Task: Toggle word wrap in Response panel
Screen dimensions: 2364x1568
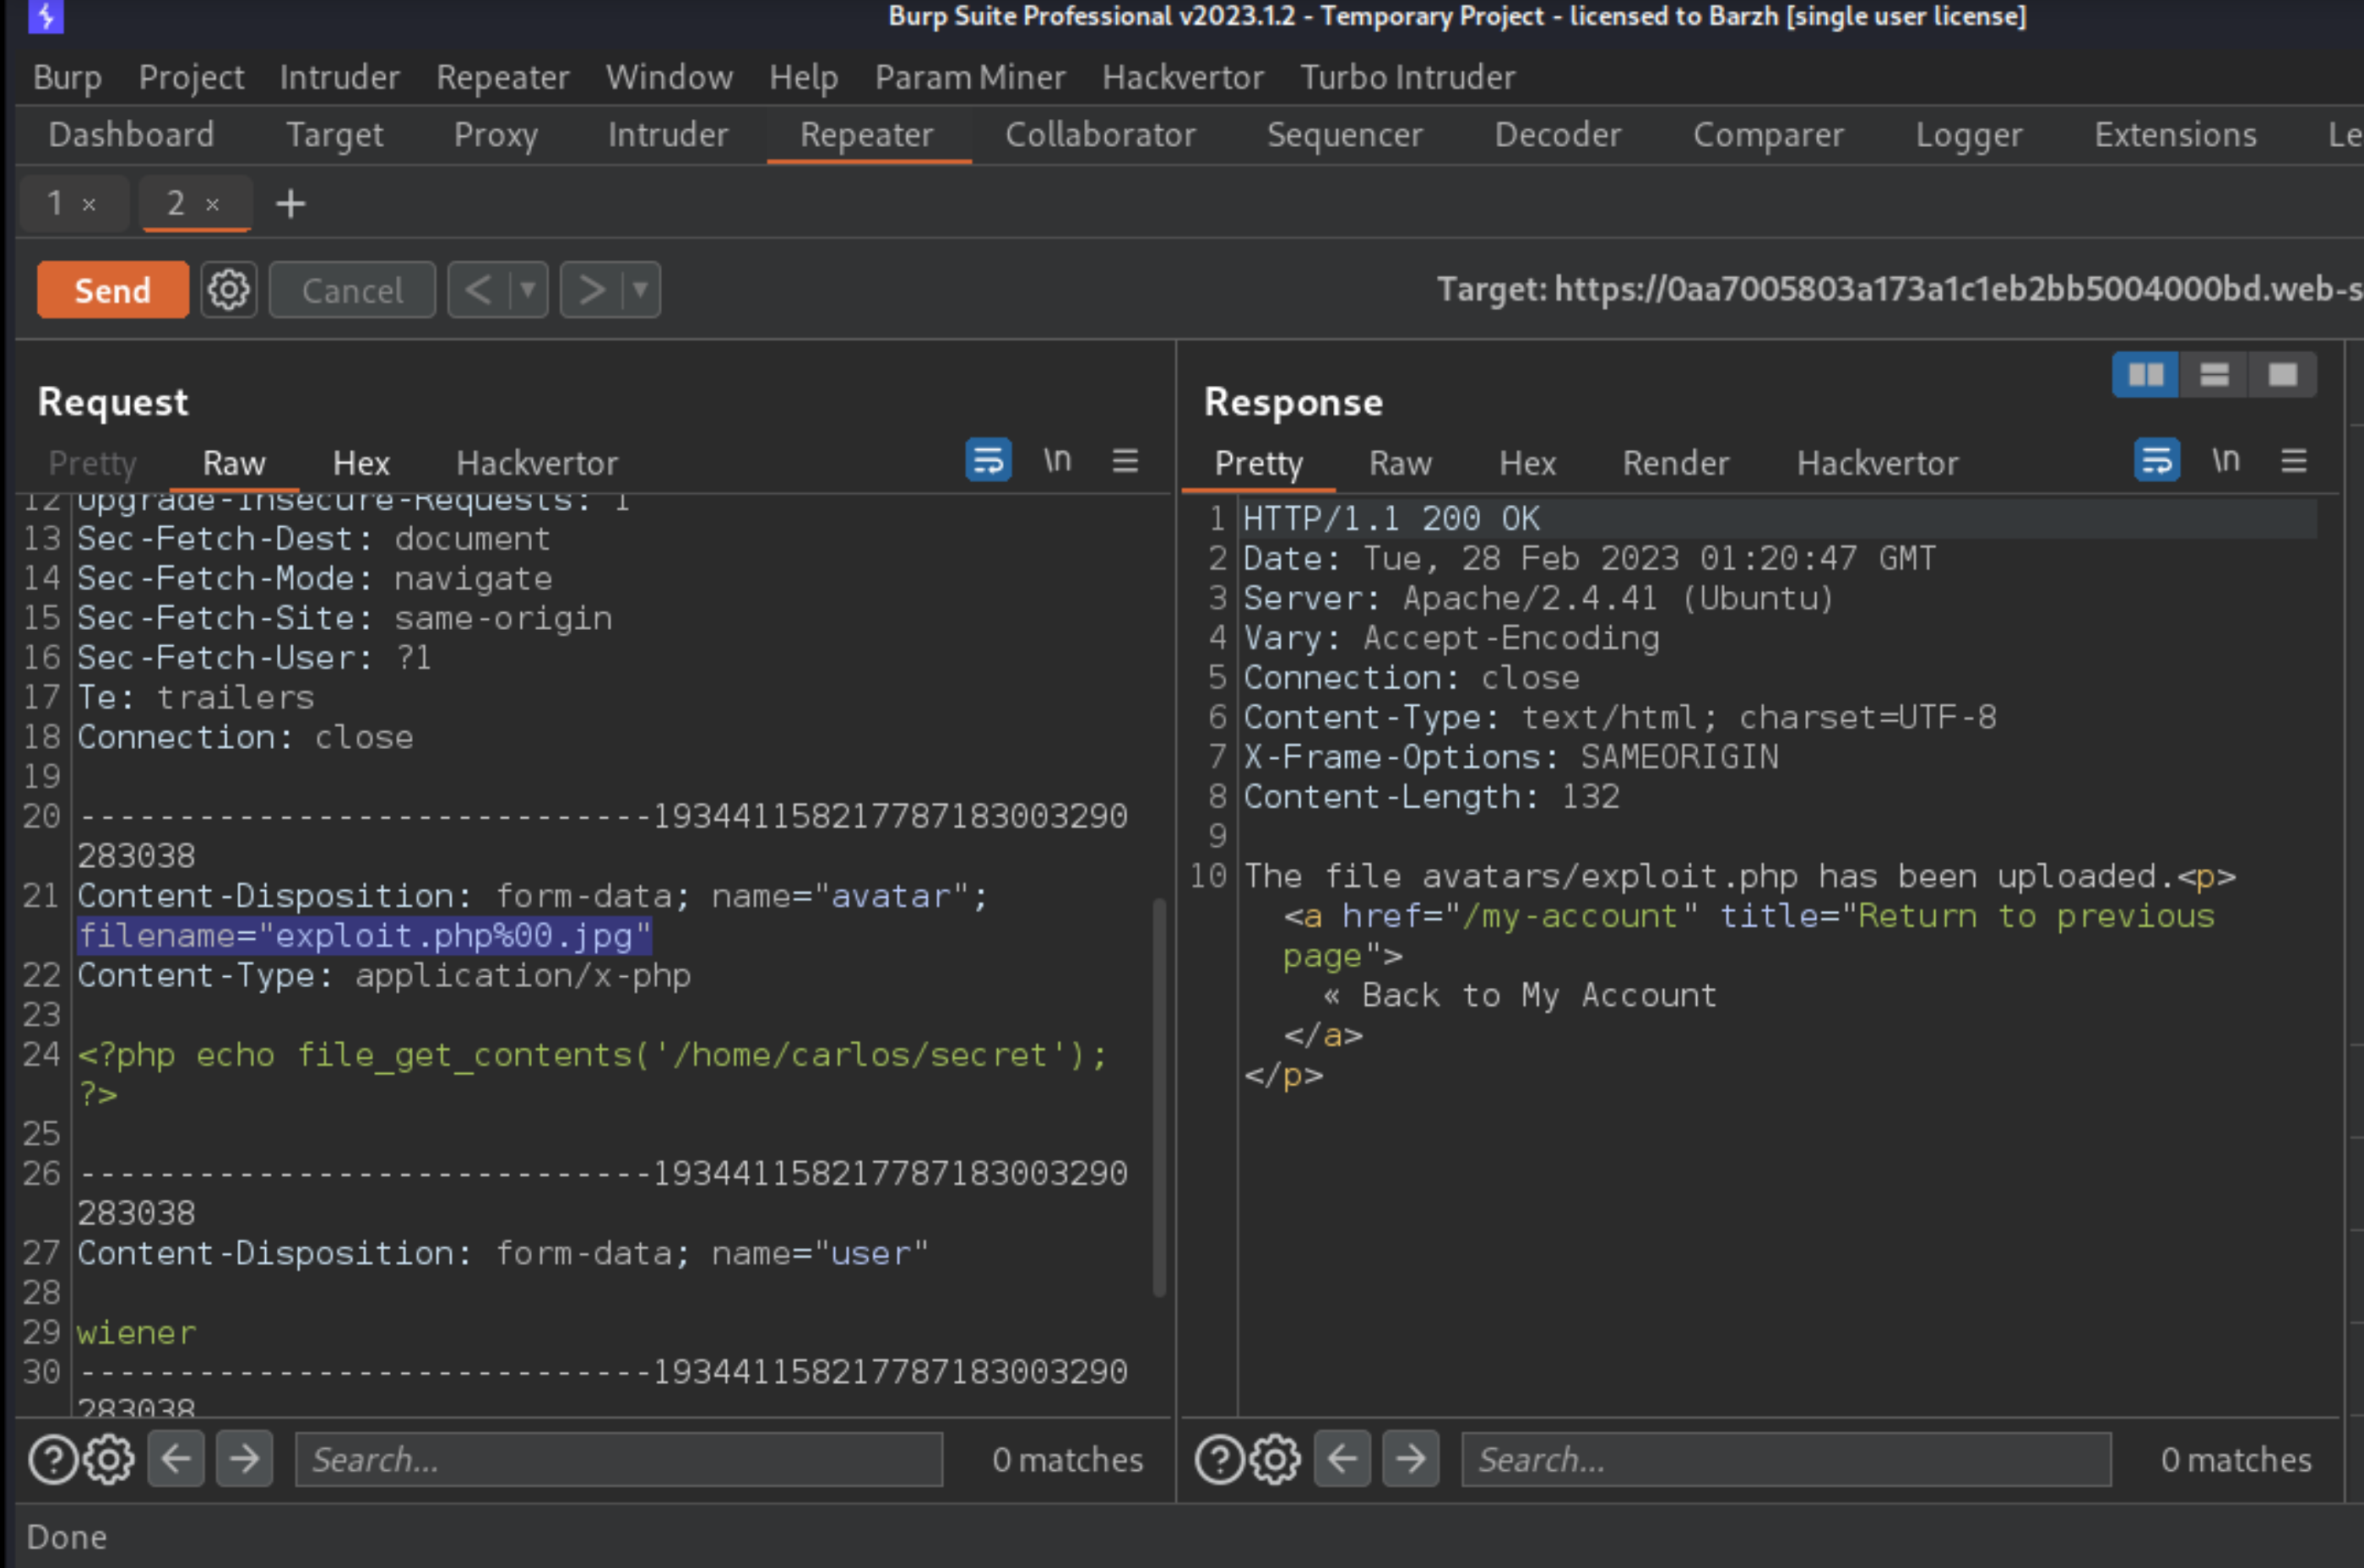Action: point(2157,460)
